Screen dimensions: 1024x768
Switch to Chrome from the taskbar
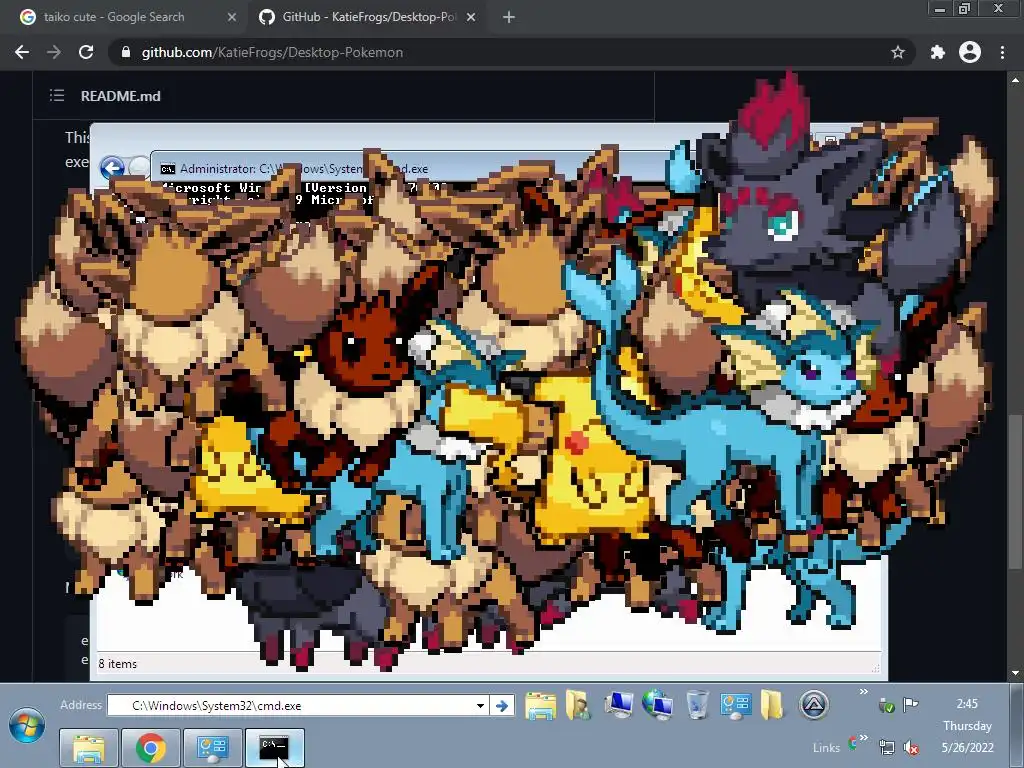click(x=151, y=748)
